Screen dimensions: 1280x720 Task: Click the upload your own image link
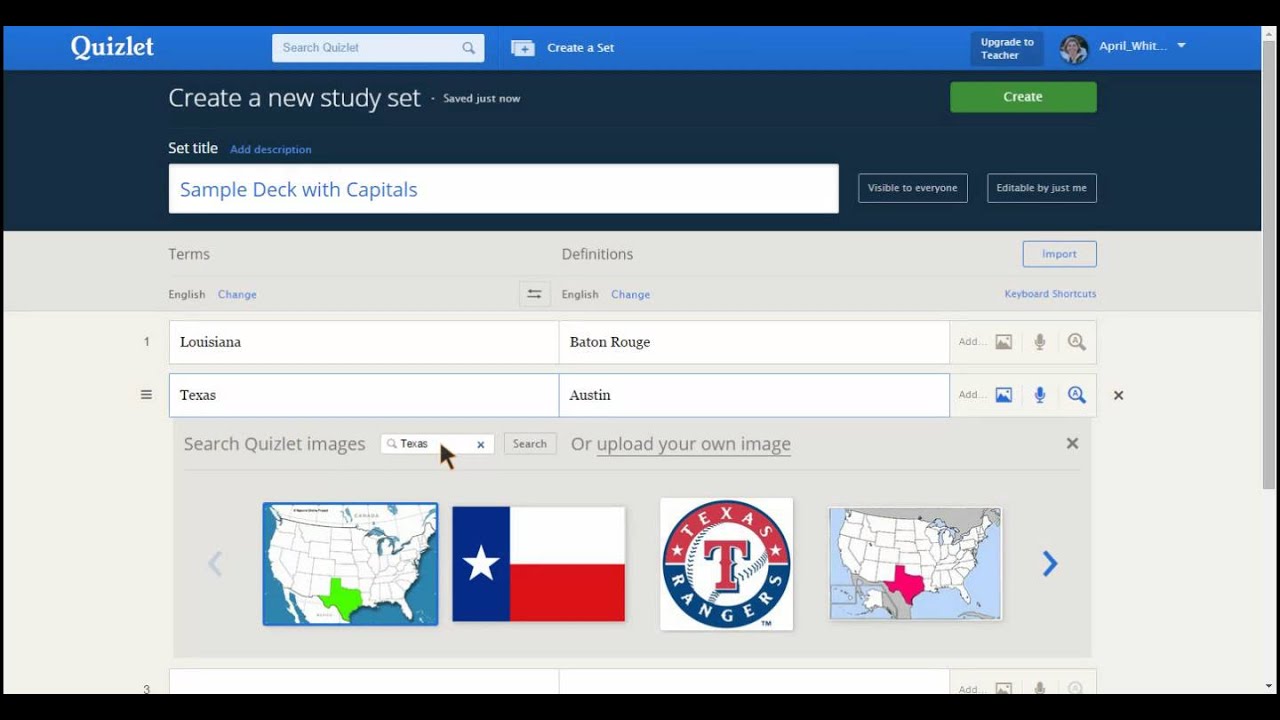(693, 444)
